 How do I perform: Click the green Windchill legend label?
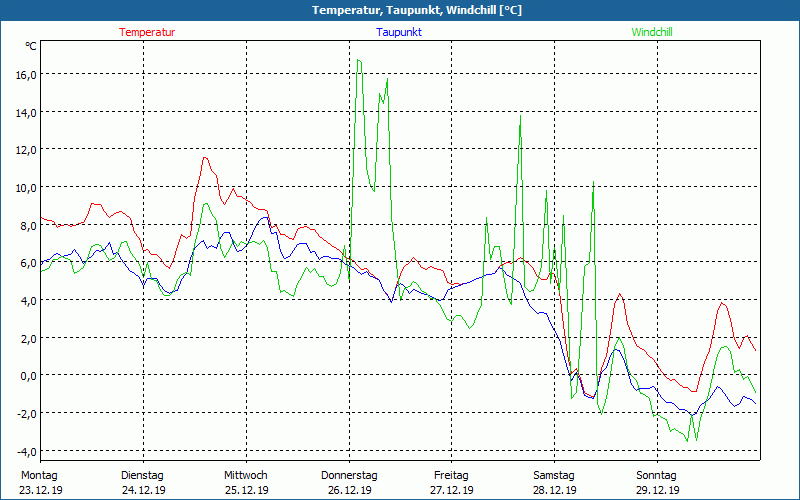pos(652,32)
